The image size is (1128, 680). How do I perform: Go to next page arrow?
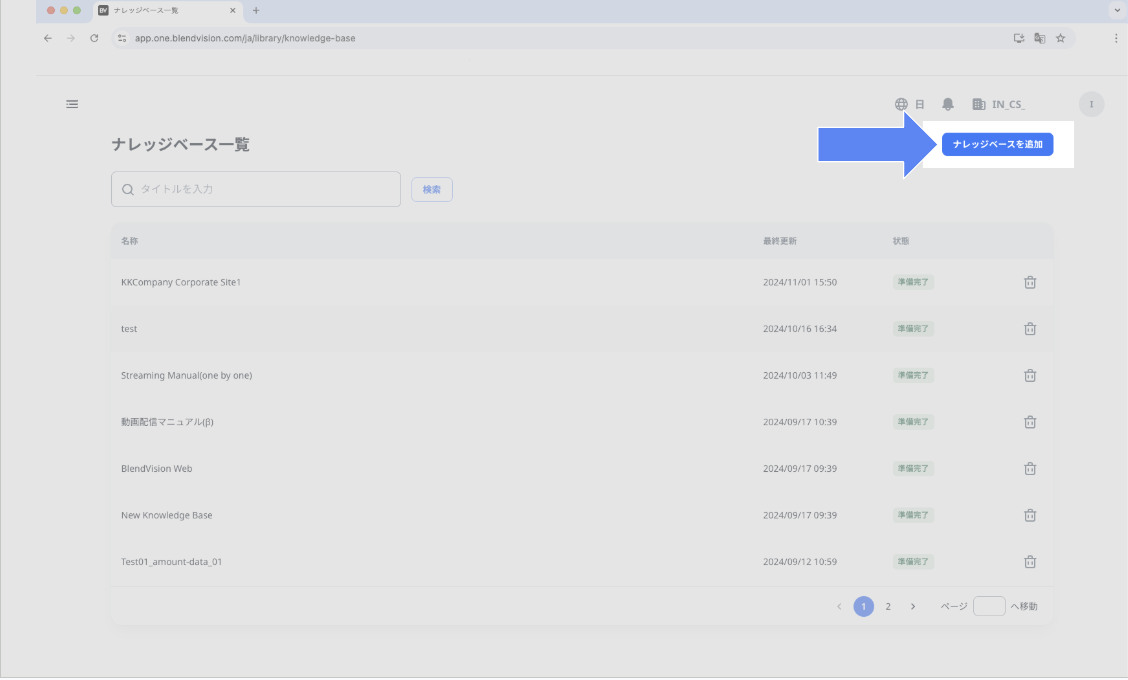point(913,607)
